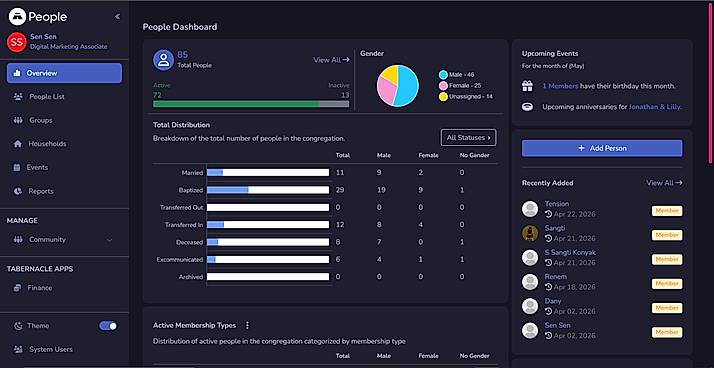Click the Married distribution bar

[x=268, y=173]
